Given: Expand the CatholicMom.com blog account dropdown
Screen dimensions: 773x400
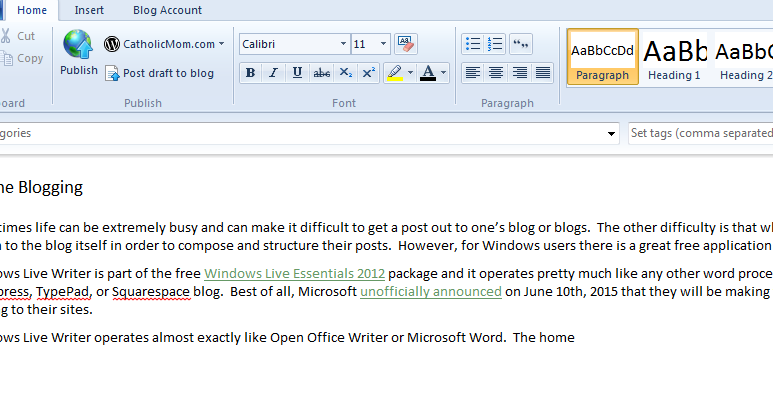Looking at the screenshot, I should tap(221, 44).
